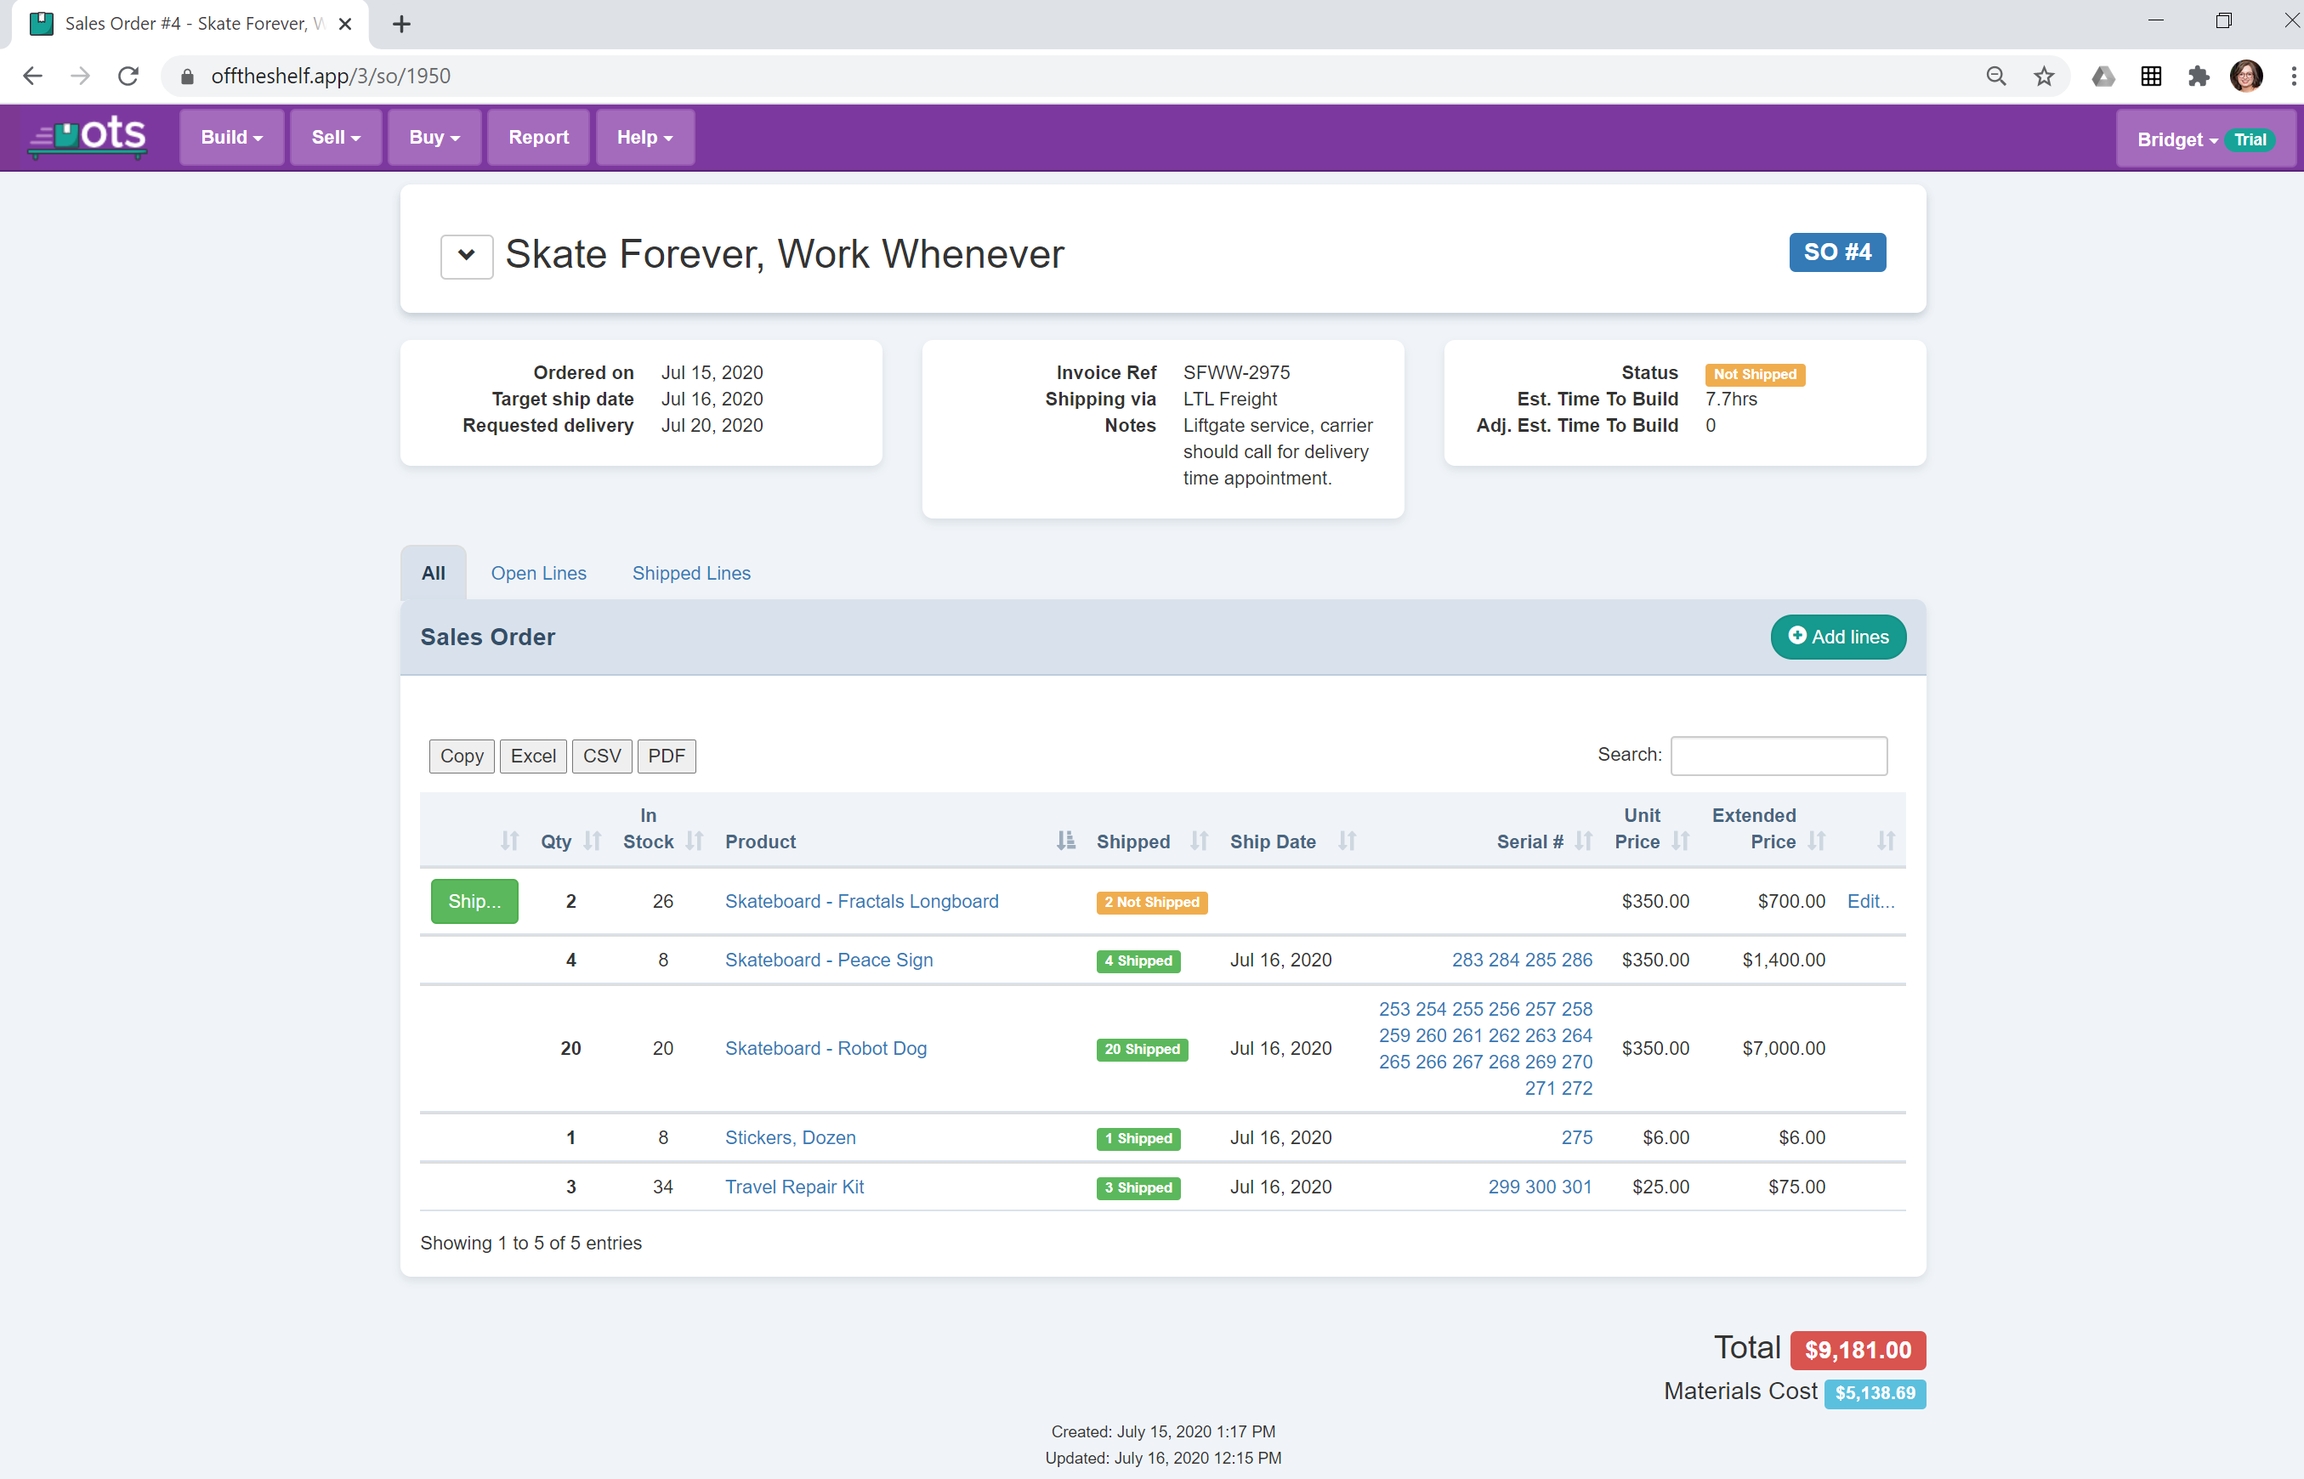This screenshot has width=2304, height=1479.
Task: Expand the order title chevron dropdown
Action: (x=466, y=256)
